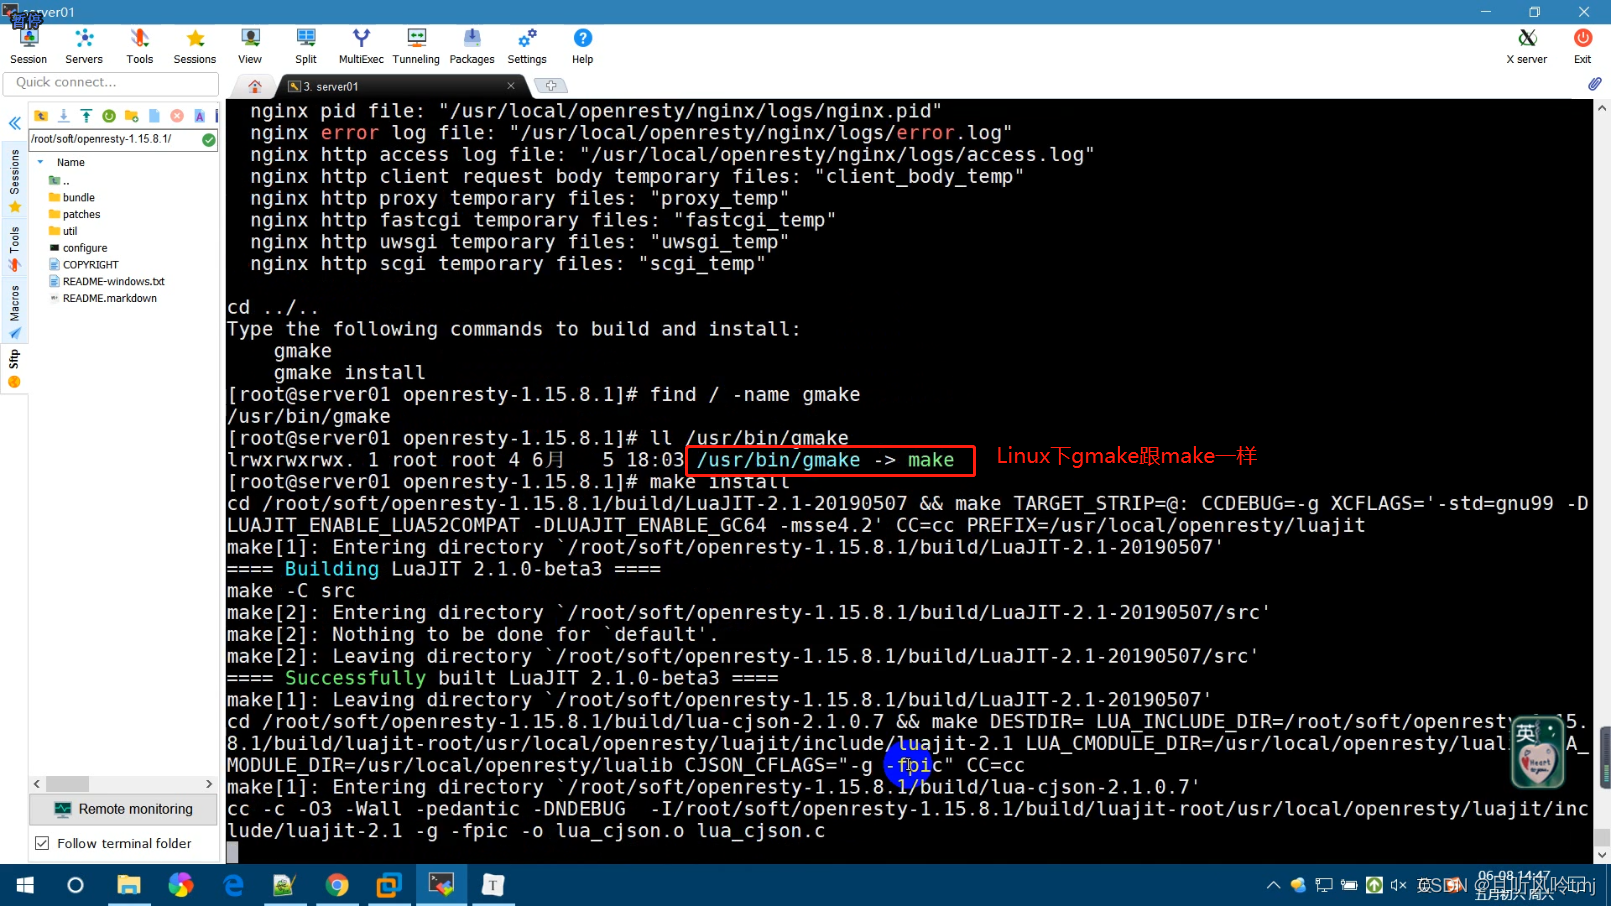The image size is (1611, 906).
Task: Collapse the sidebar with double chevron
Action: (x=15, y=124)
